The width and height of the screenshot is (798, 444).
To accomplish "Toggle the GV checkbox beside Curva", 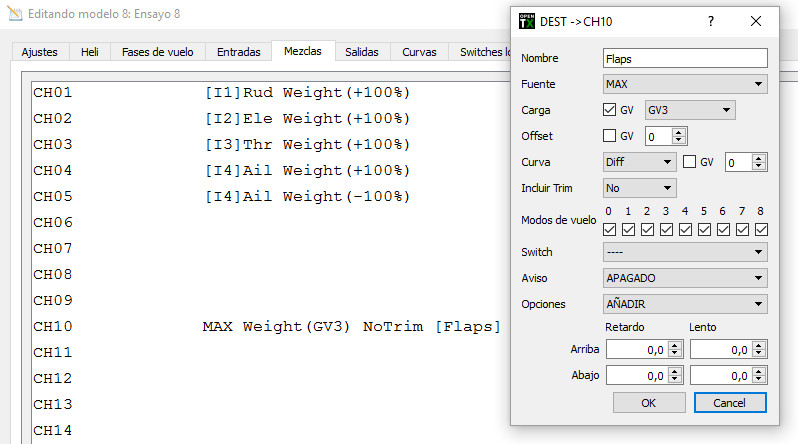I will point(690,162).
